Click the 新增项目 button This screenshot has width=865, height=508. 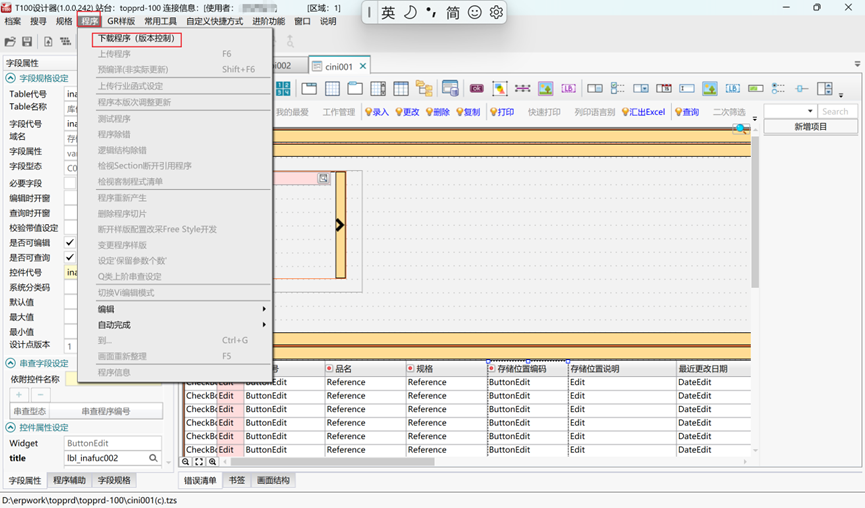click(x=810, y=126)
